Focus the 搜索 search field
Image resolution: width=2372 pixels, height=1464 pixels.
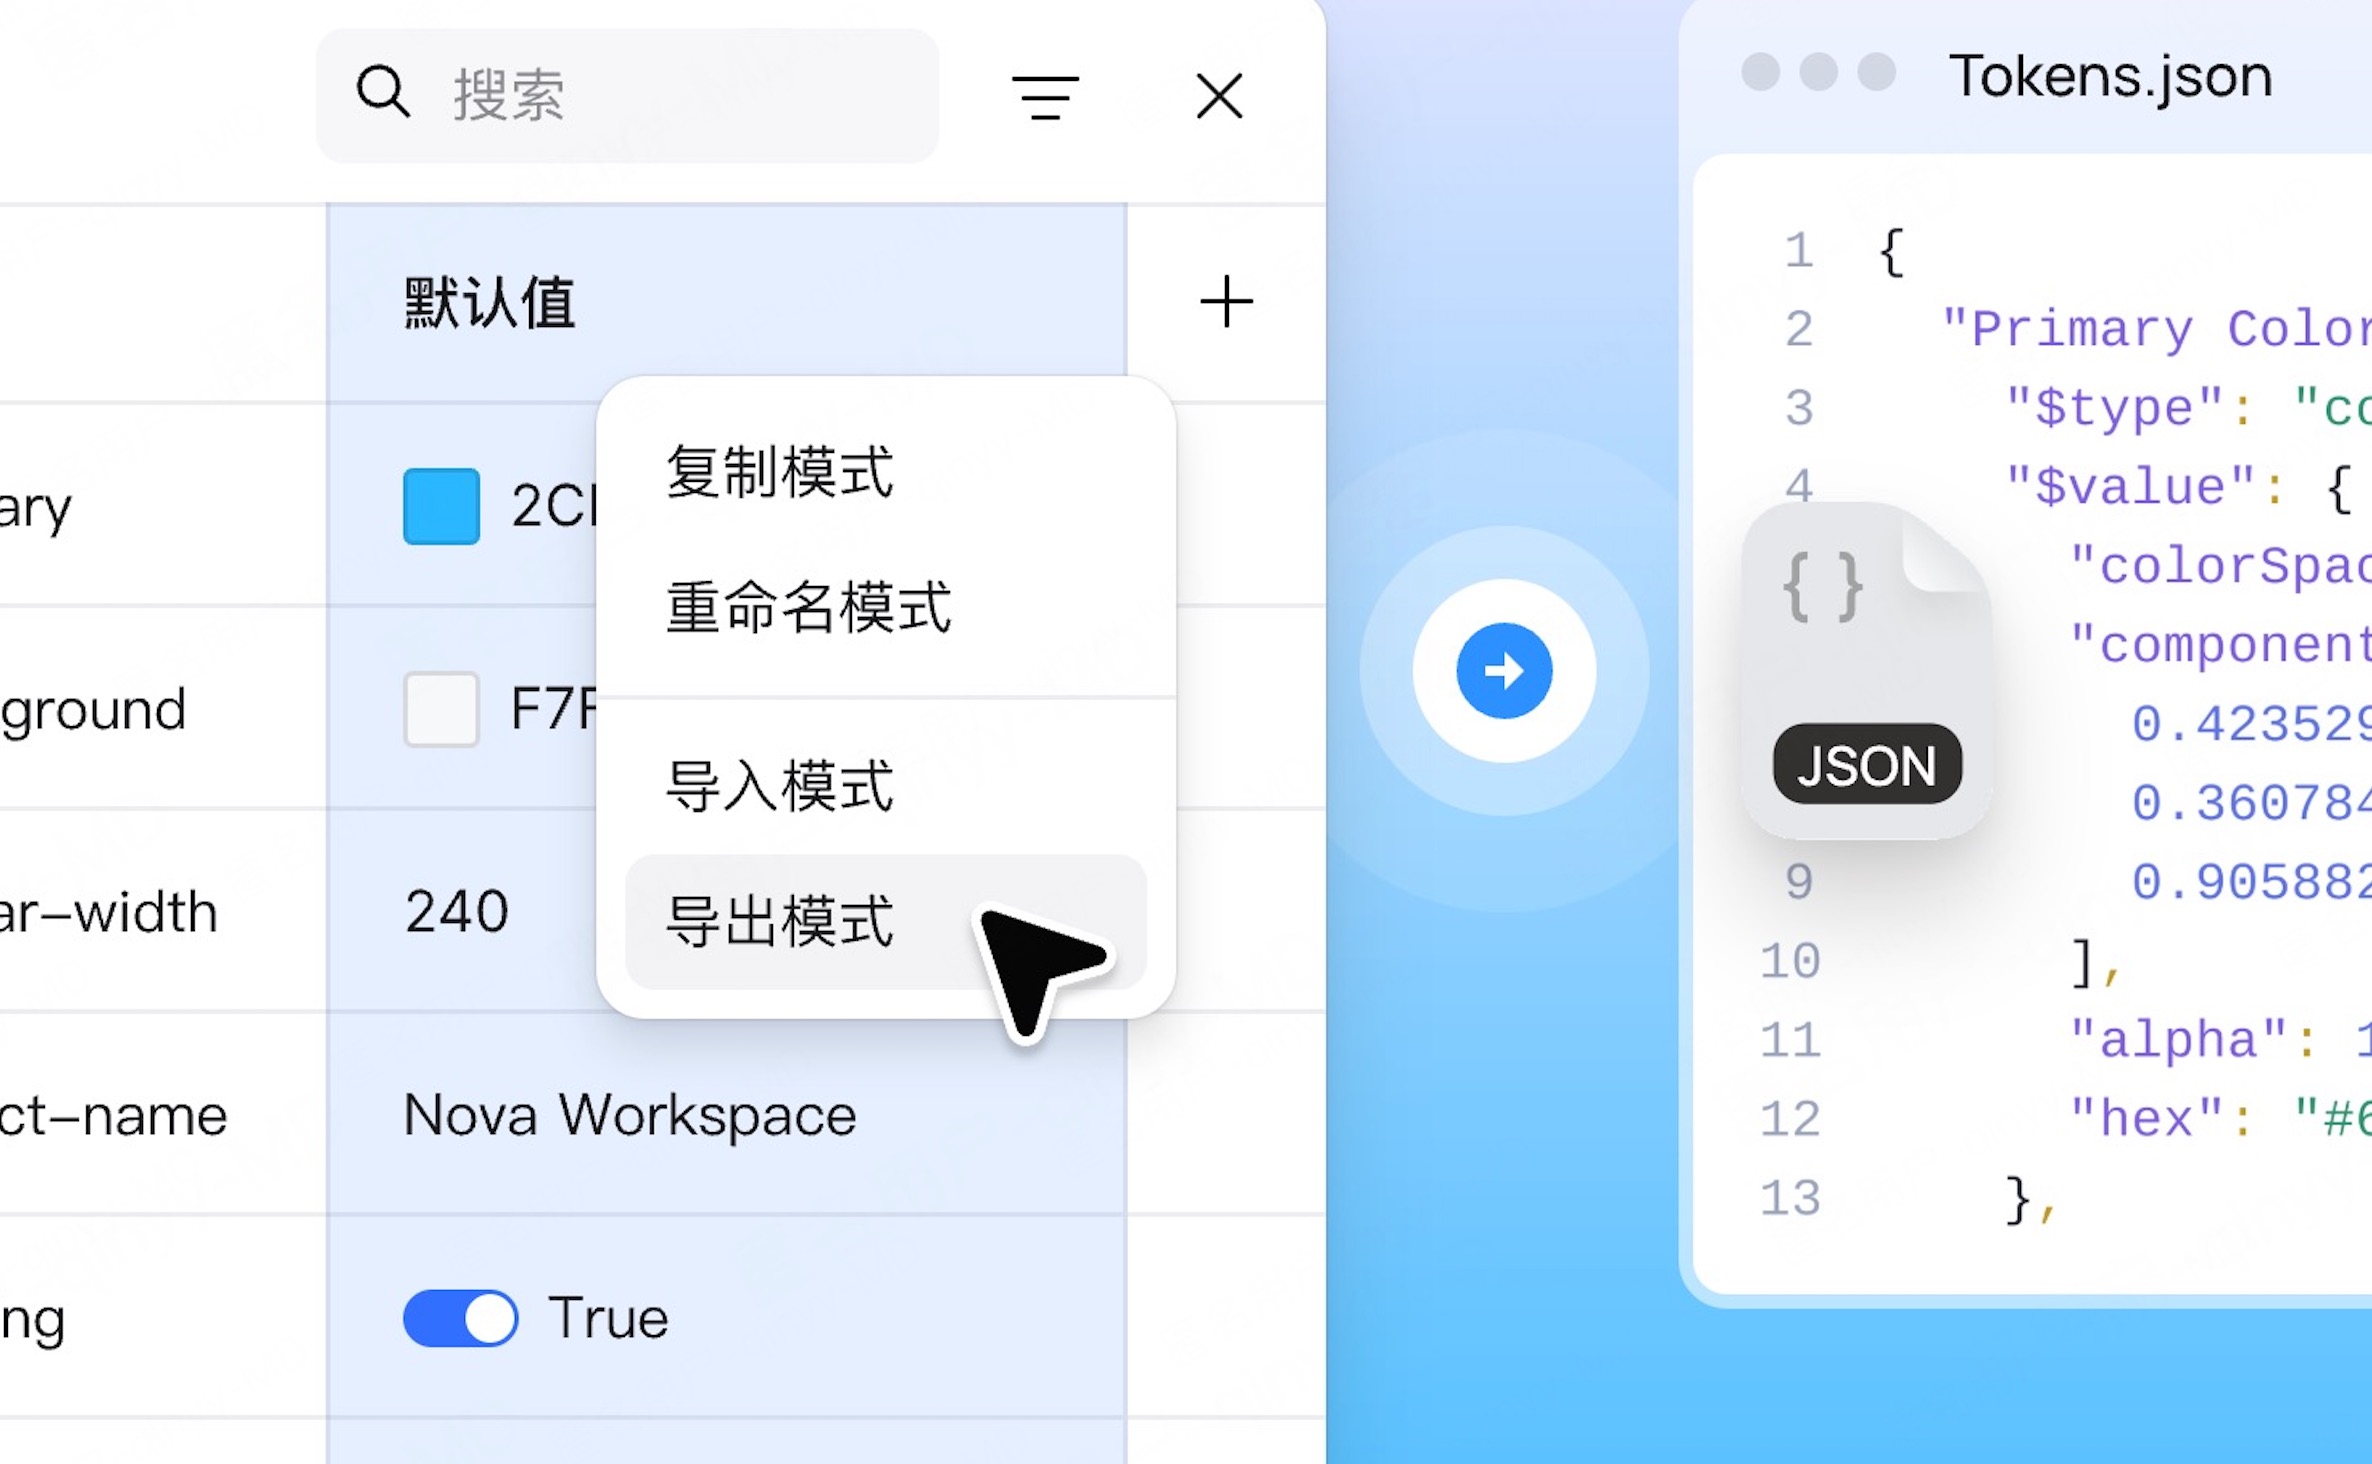pyautogui.click(x=627, y=96)
